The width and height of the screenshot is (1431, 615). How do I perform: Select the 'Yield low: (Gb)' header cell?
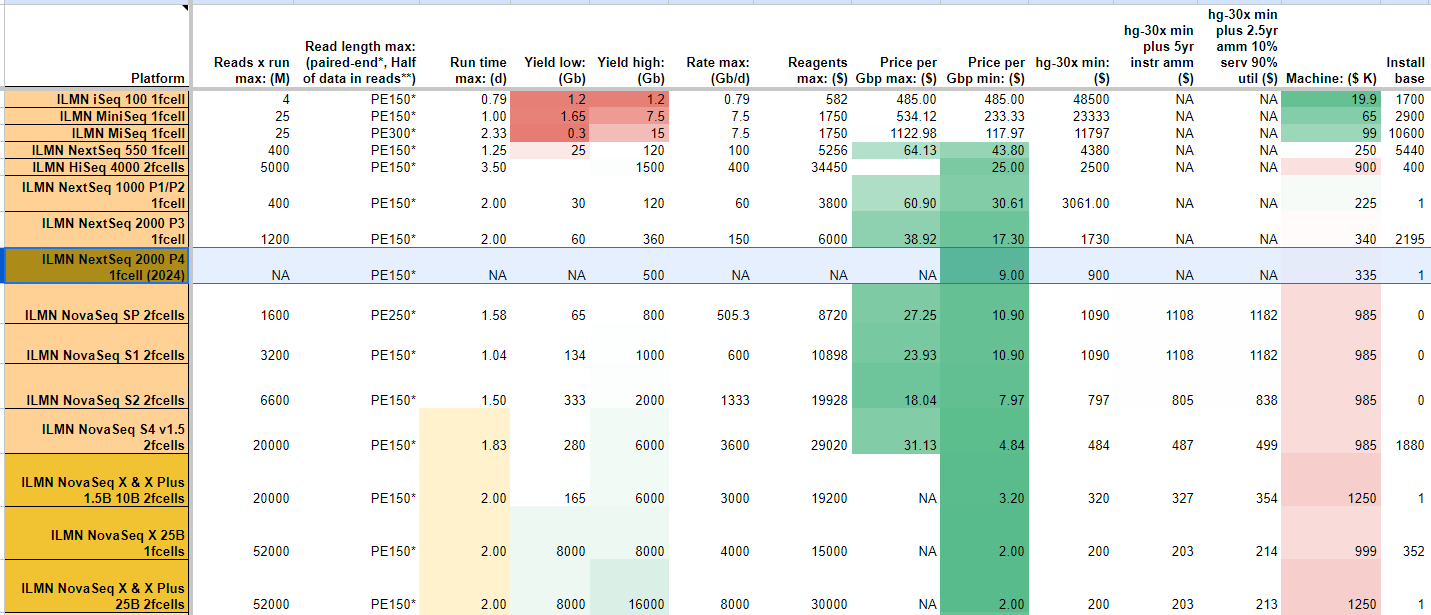(549, 46)
